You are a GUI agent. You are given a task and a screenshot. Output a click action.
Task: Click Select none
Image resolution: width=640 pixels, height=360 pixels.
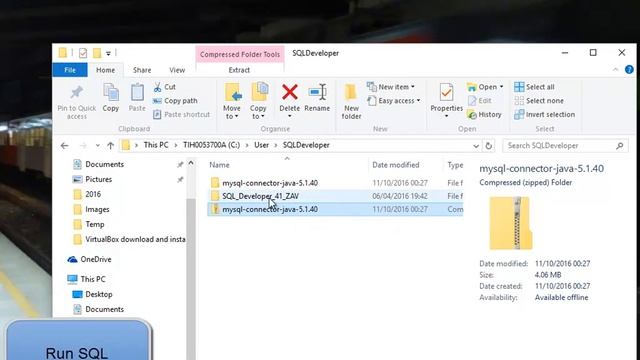(x=539, y=101)
